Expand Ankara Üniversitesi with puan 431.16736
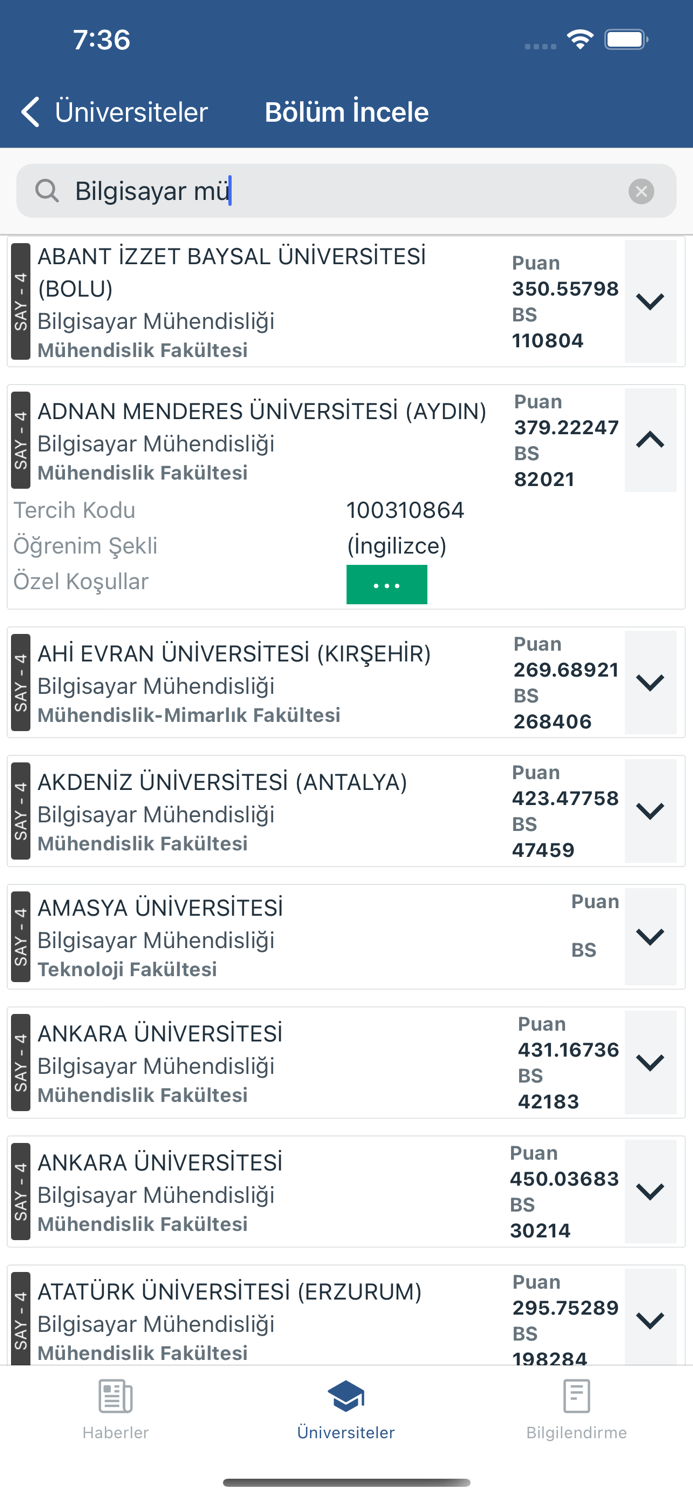 [x=650, y=1062]
